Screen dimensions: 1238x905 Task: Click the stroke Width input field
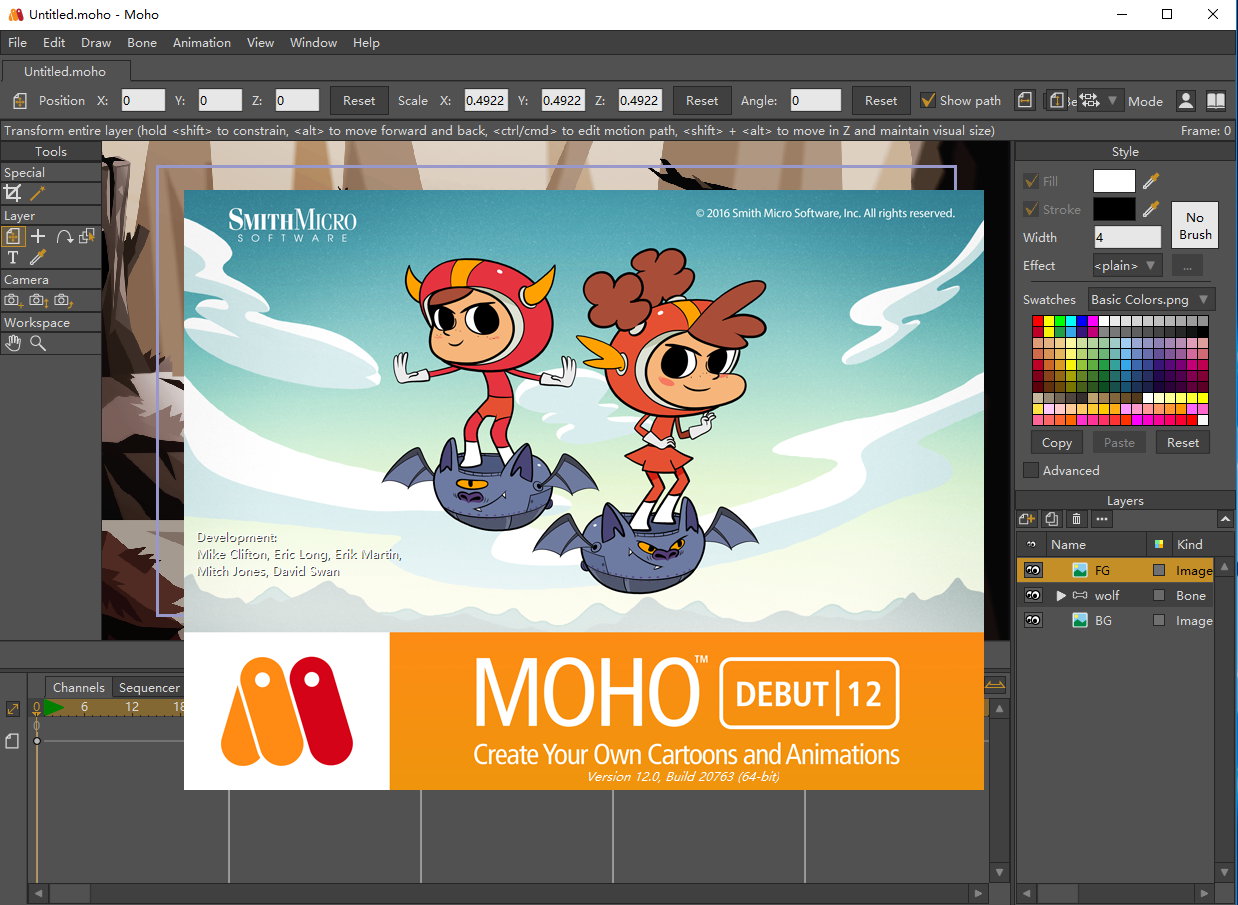coord(1127,237)
